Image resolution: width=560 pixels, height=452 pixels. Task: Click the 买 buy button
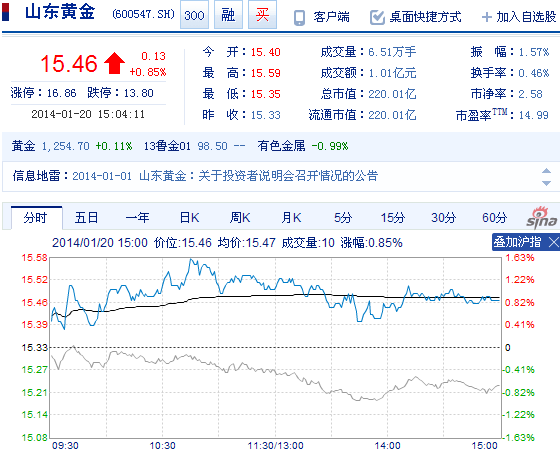click(x=262, y=15)
